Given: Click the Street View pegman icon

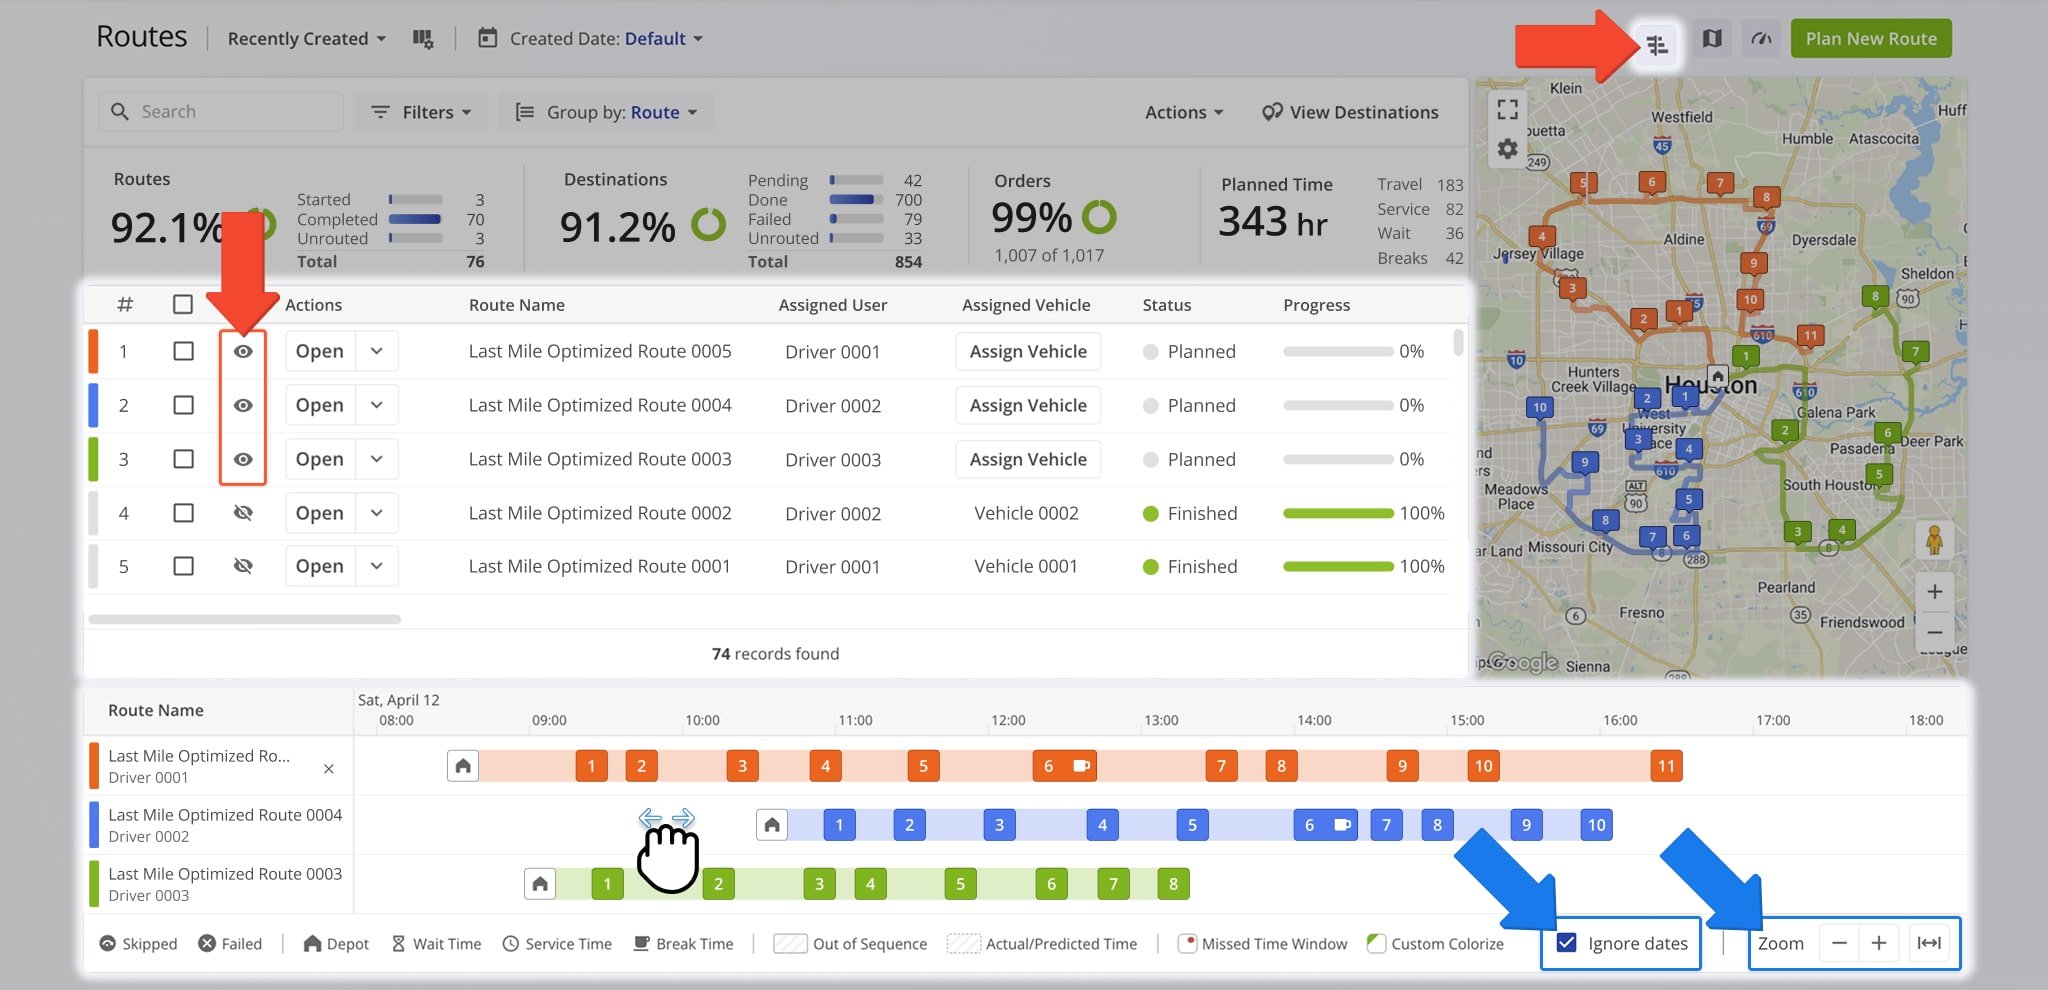Looking at the screenshot, I should [1934, 540].
